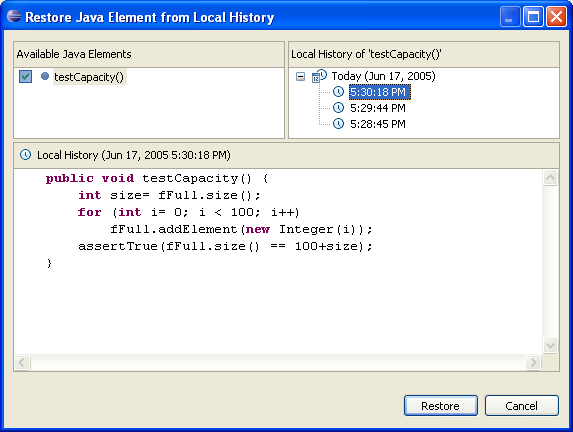Click the clock icon beside 5:30:18 PM
573x432 pixels.
pyautogui.click(x=338, y=91)
